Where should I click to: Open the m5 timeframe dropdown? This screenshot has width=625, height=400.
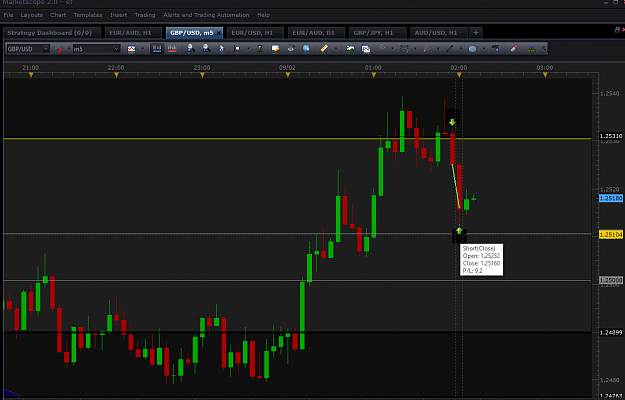(x=116, y=49)
